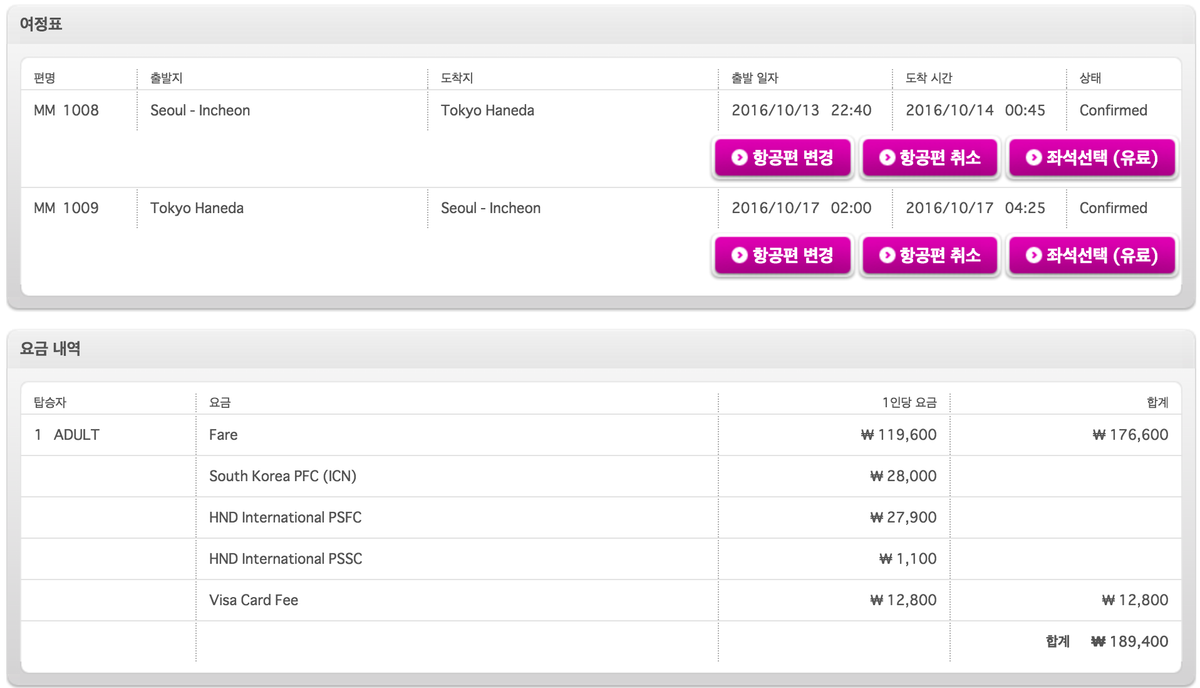The width and height of the screenshot is (1200, 688).
Task: Click 항공편 변경 for flight MM 1009
Action: tap(782, 256)
